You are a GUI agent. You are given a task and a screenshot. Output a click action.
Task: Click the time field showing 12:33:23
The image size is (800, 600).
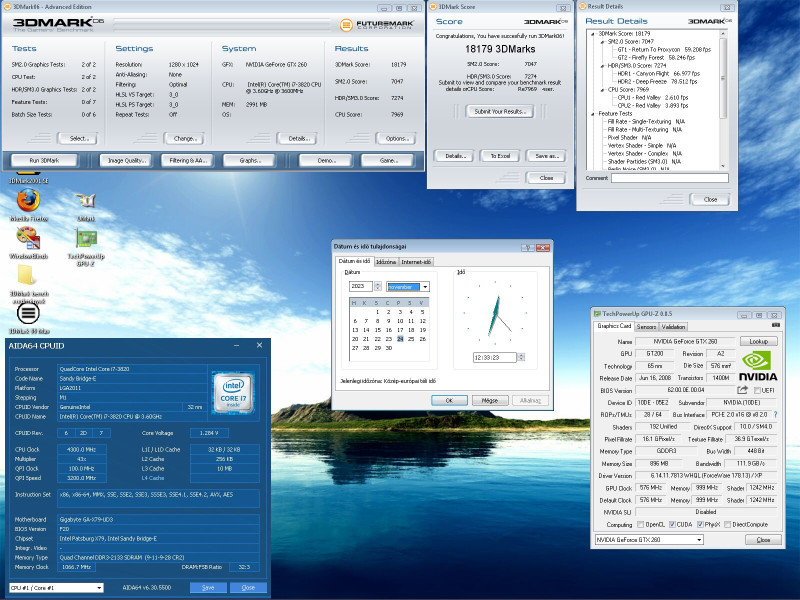495,357
